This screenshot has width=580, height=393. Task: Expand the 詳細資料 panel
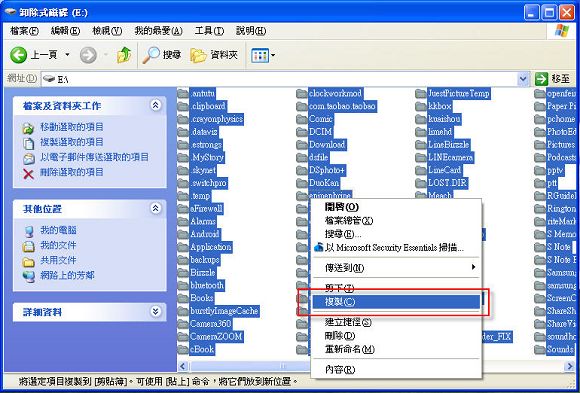156,312
